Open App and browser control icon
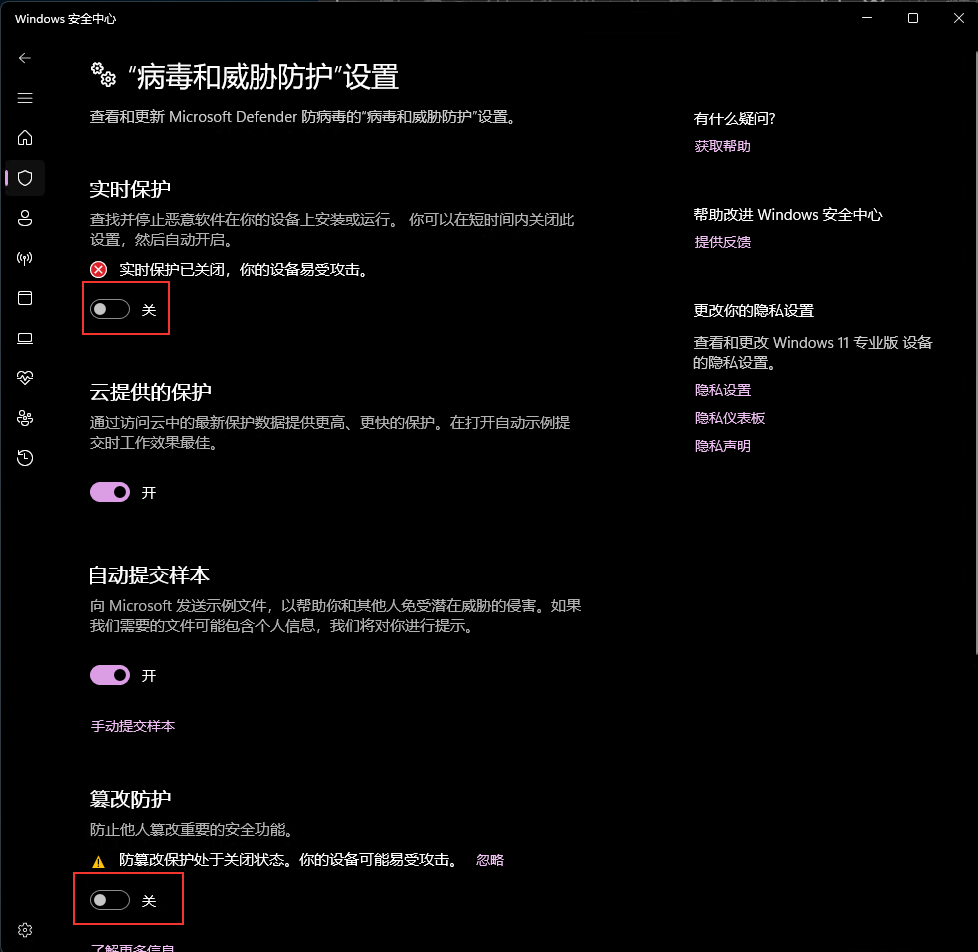The width and height of the screenshot is (978, 952). click(25, 298)
